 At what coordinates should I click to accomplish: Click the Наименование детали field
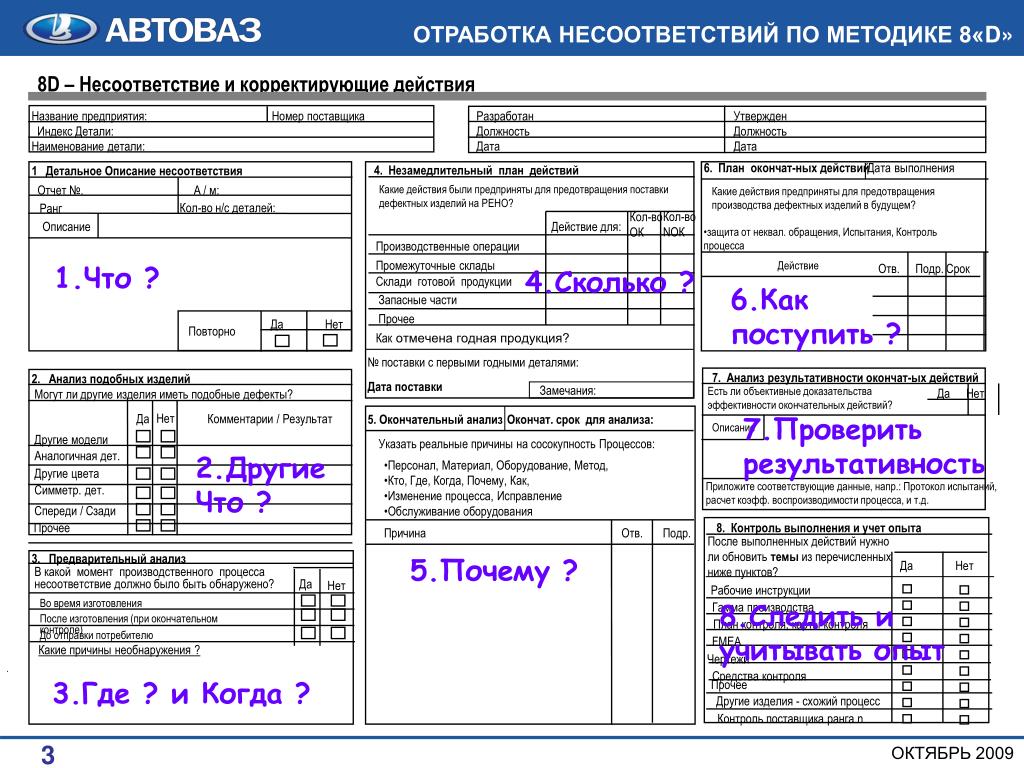pos(231,146)
